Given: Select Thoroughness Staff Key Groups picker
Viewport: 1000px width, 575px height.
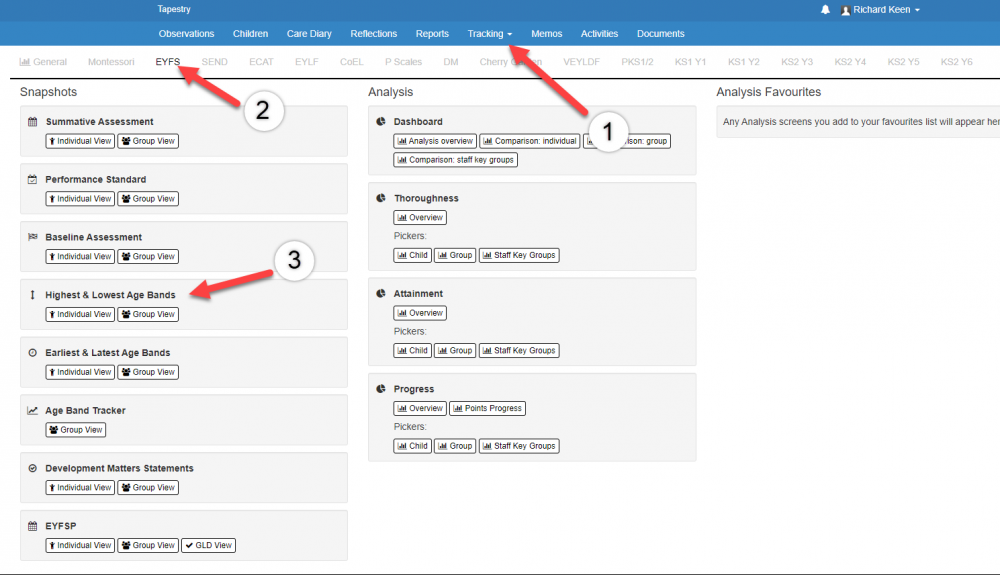Looking at the screenshot, I should tap(519, 255).
